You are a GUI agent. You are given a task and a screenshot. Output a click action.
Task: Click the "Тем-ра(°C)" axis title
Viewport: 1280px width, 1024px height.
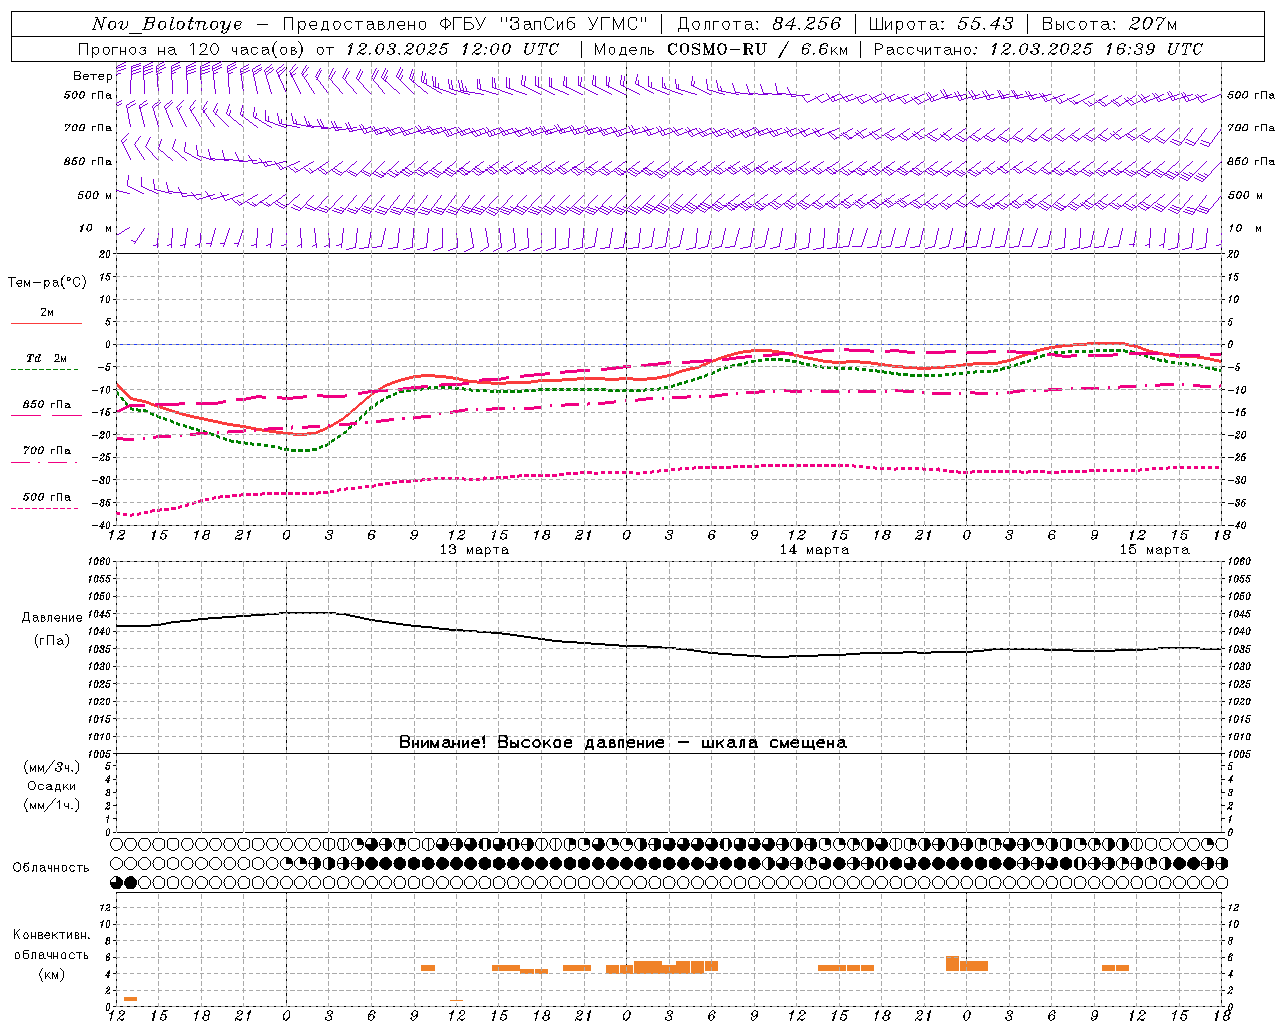click(47, 282)
